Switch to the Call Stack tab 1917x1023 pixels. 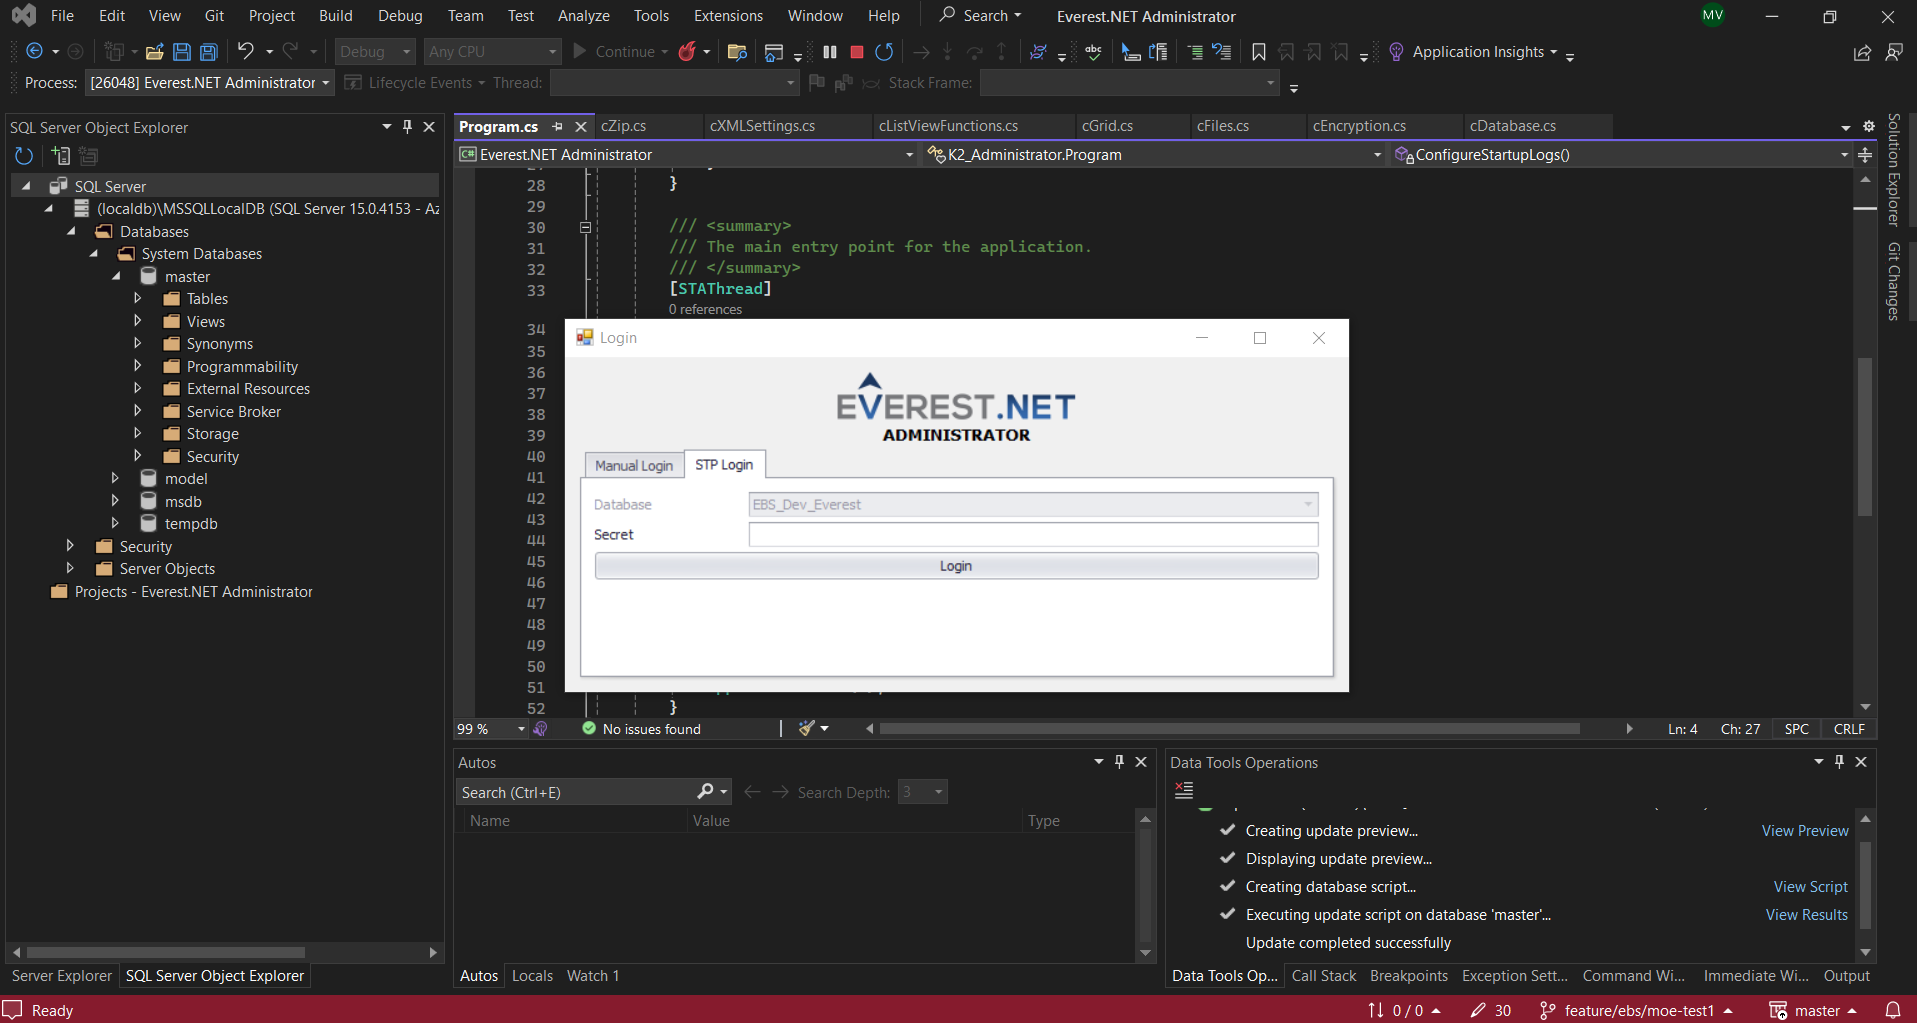coord(1324,976)
